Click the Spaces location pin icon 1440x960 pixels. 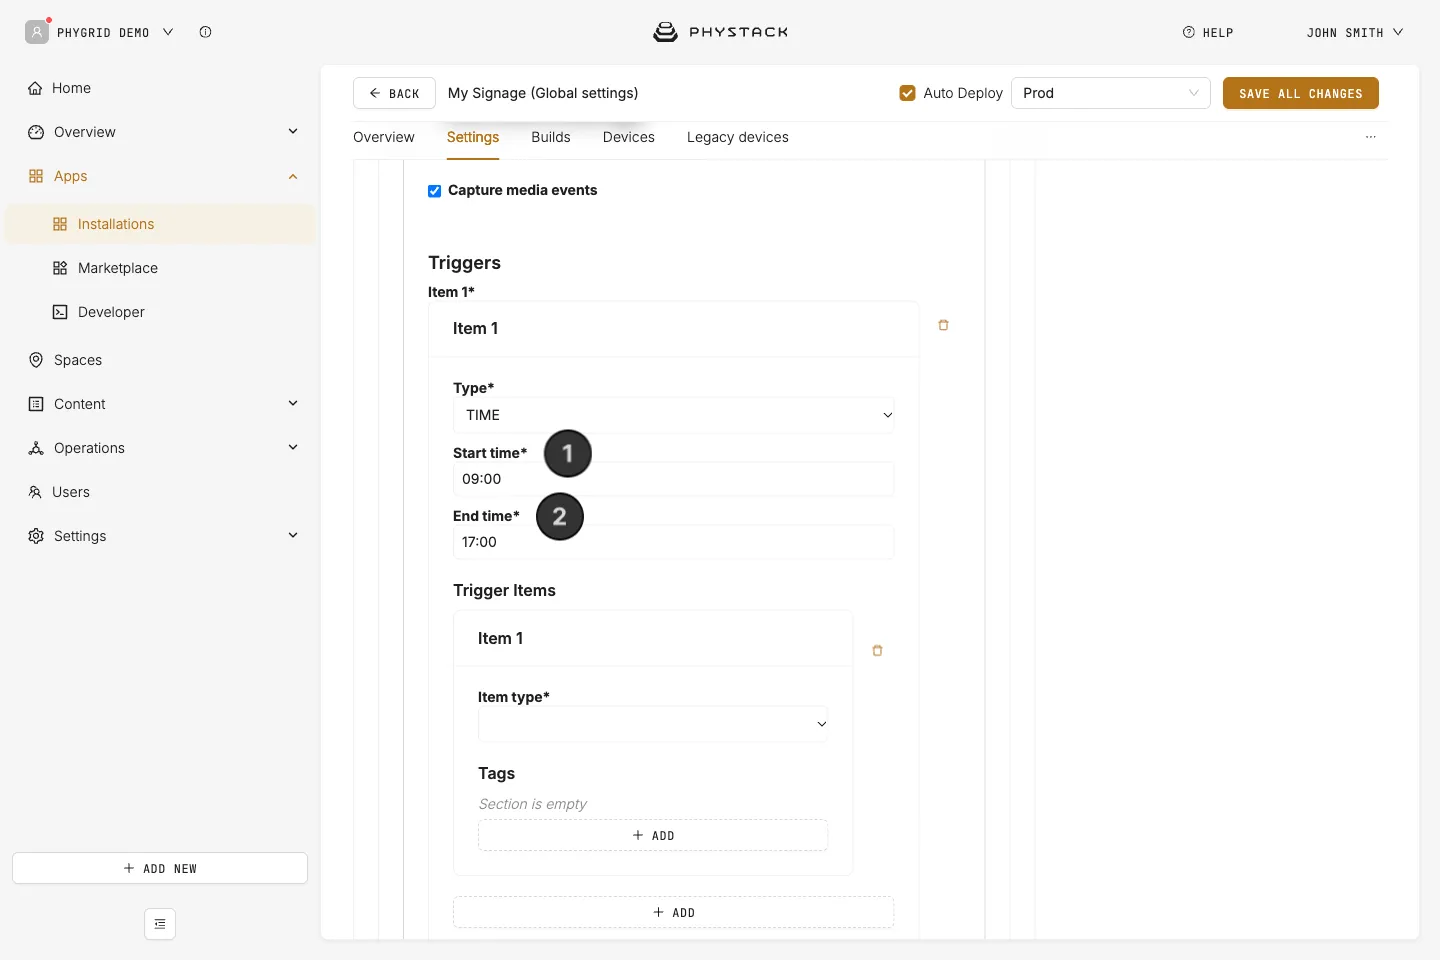click(36, 360)
